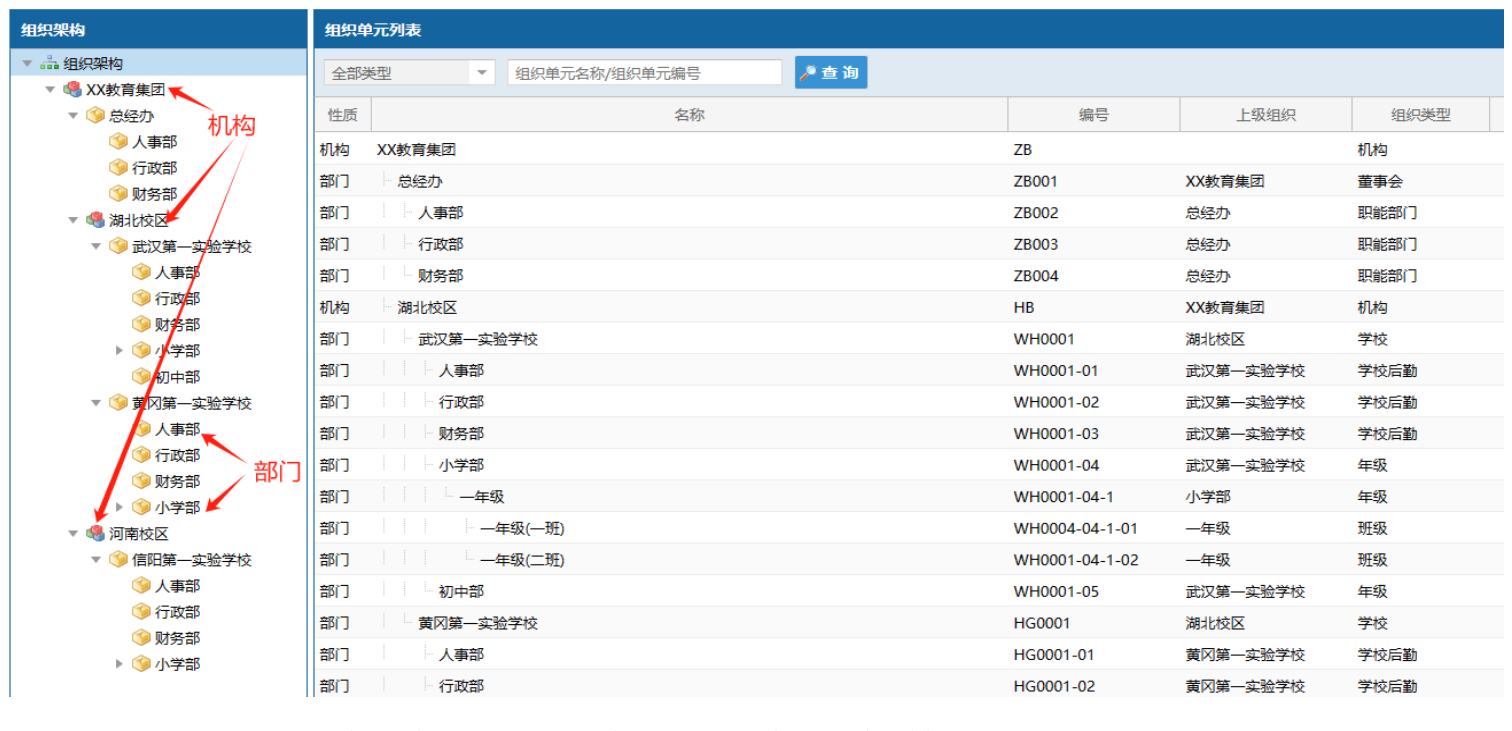Click the HG0001-02 code cell
The image size is (1512, 731).
pyautogui.click(x=1094, y=686)
